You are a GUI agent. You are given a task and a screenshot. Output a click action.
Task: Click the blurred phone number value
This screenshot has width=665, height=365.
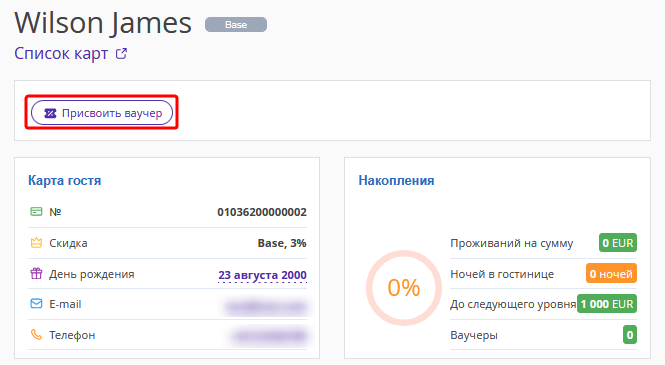269,336
